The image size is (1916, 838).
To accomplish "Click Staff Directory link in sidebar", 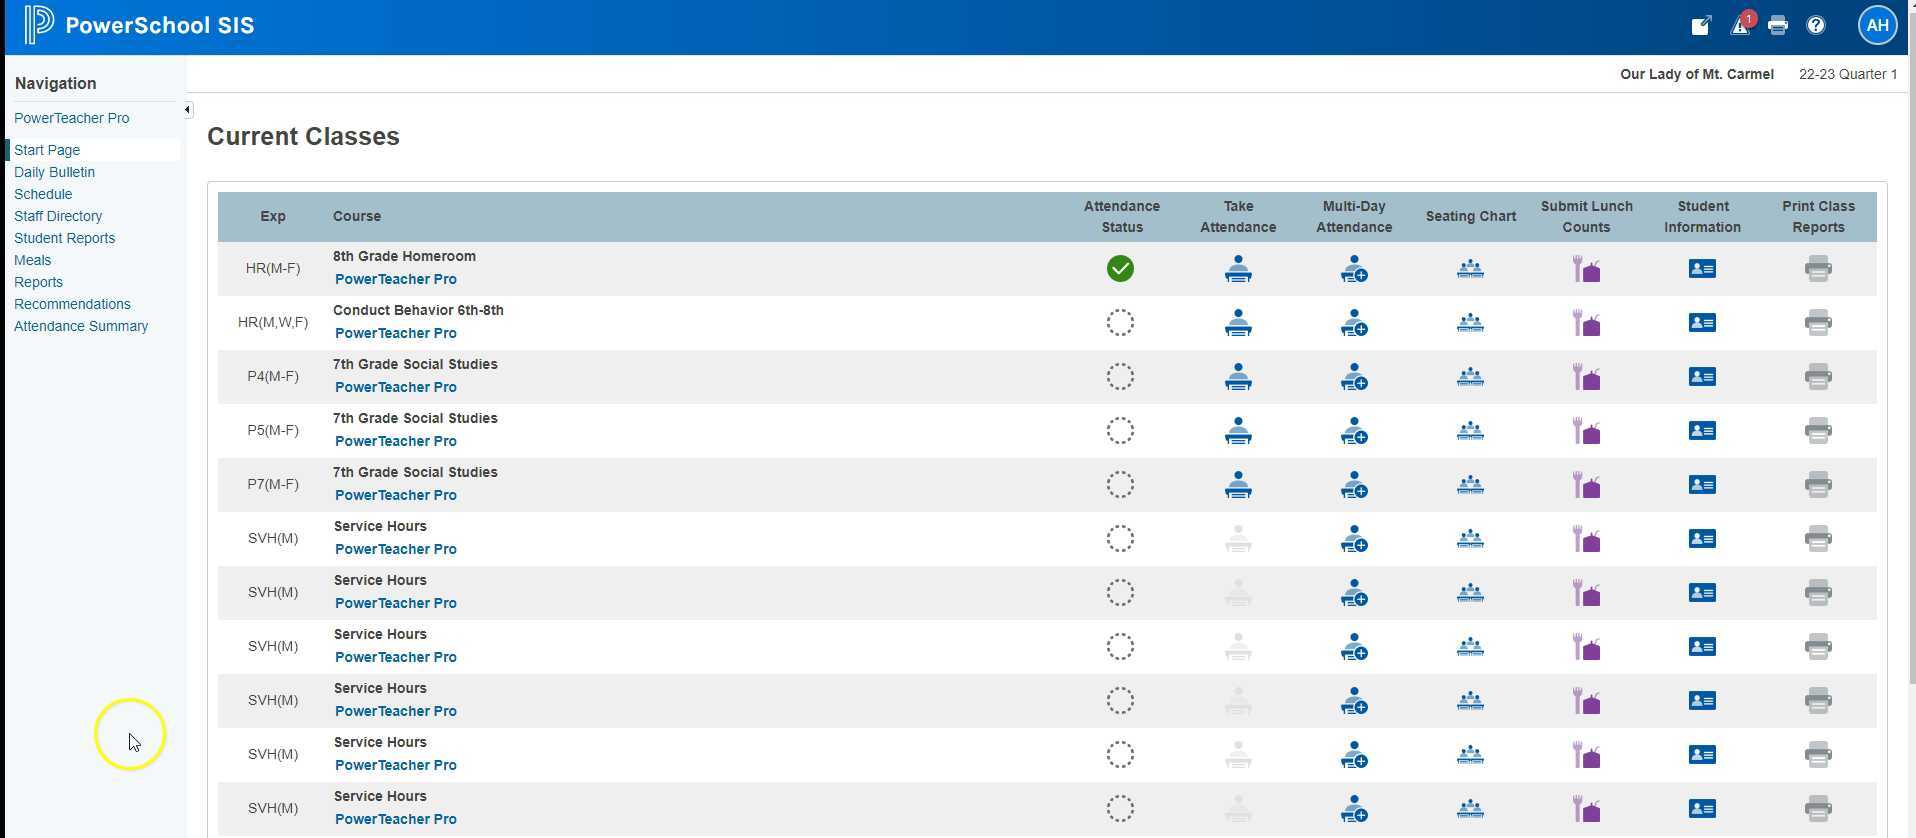I will pyautogui.click(x=58, y=216).
